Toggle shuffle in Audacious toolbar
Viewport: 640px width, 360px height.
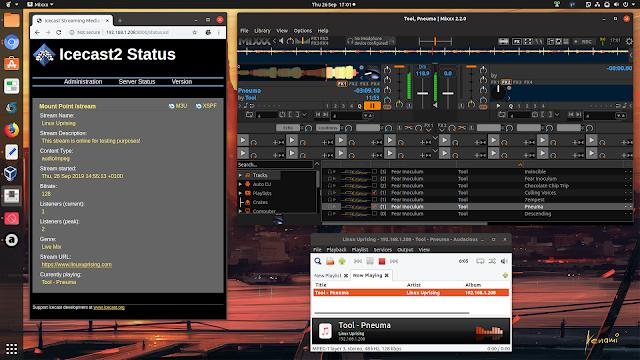tap(492, 261)
